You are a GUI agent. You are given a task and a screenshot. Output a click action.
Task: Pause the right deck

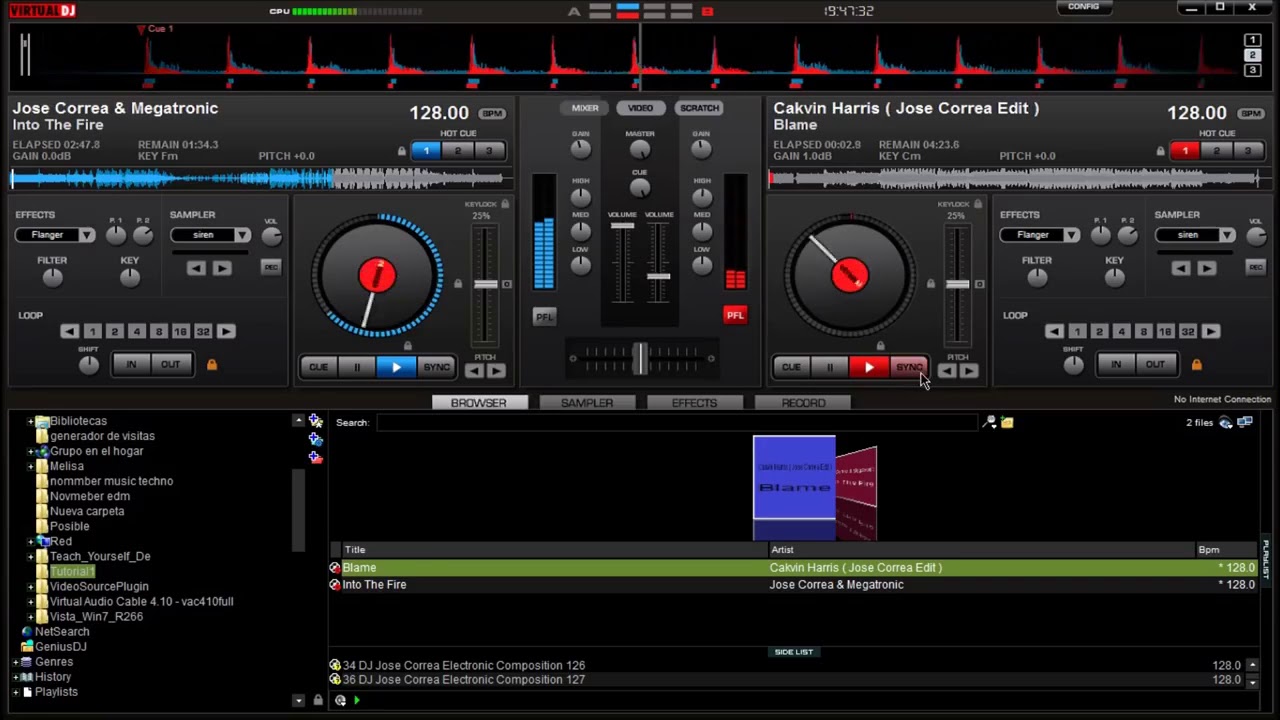click(830, 367)
